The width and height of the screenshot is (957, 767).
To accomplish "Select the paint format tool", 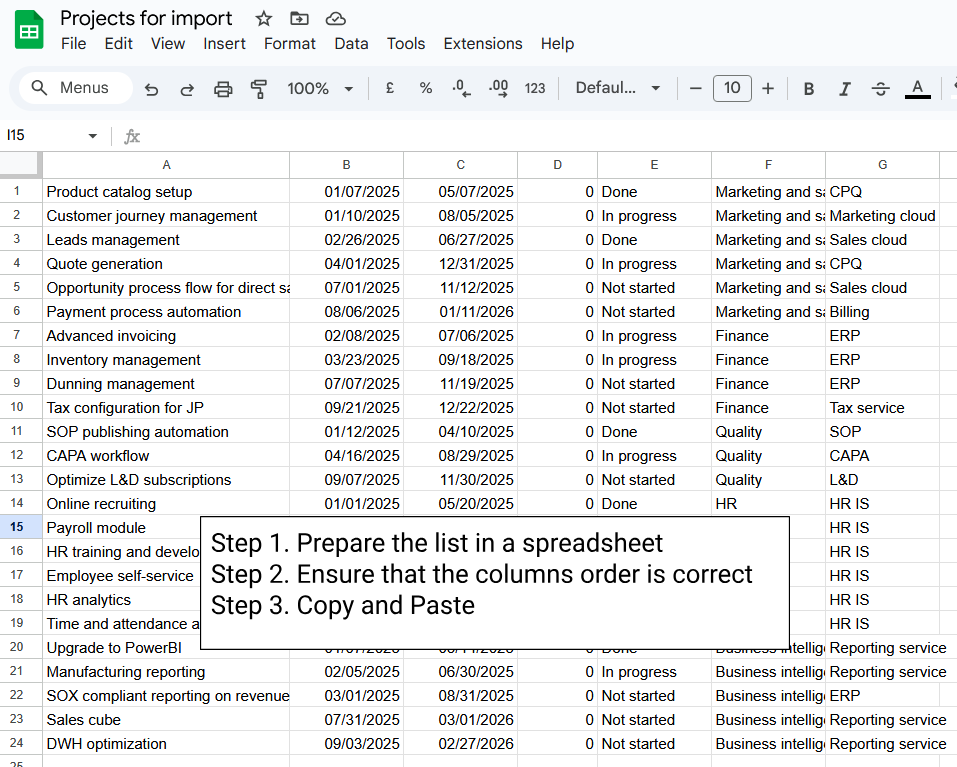I will (x=259, y=89).
